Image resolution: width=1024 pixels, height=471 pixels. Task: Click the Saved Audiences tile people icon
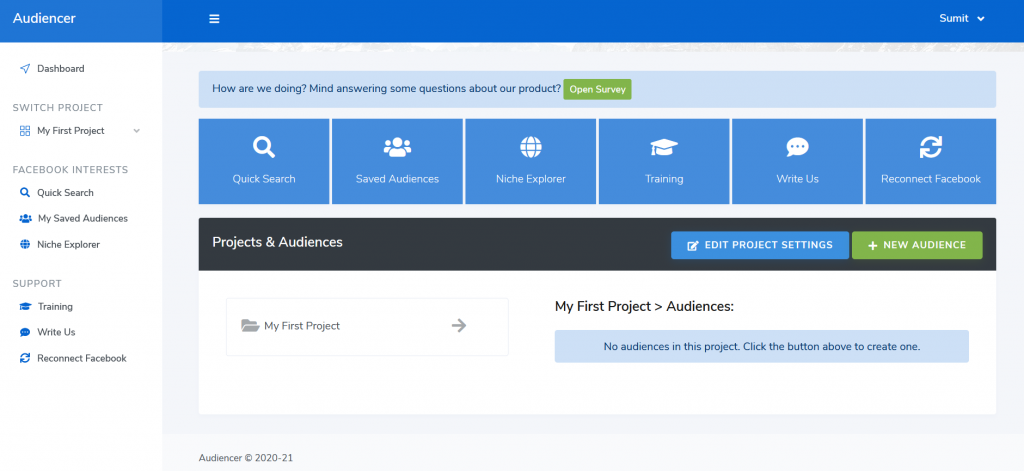coord(397,148)
